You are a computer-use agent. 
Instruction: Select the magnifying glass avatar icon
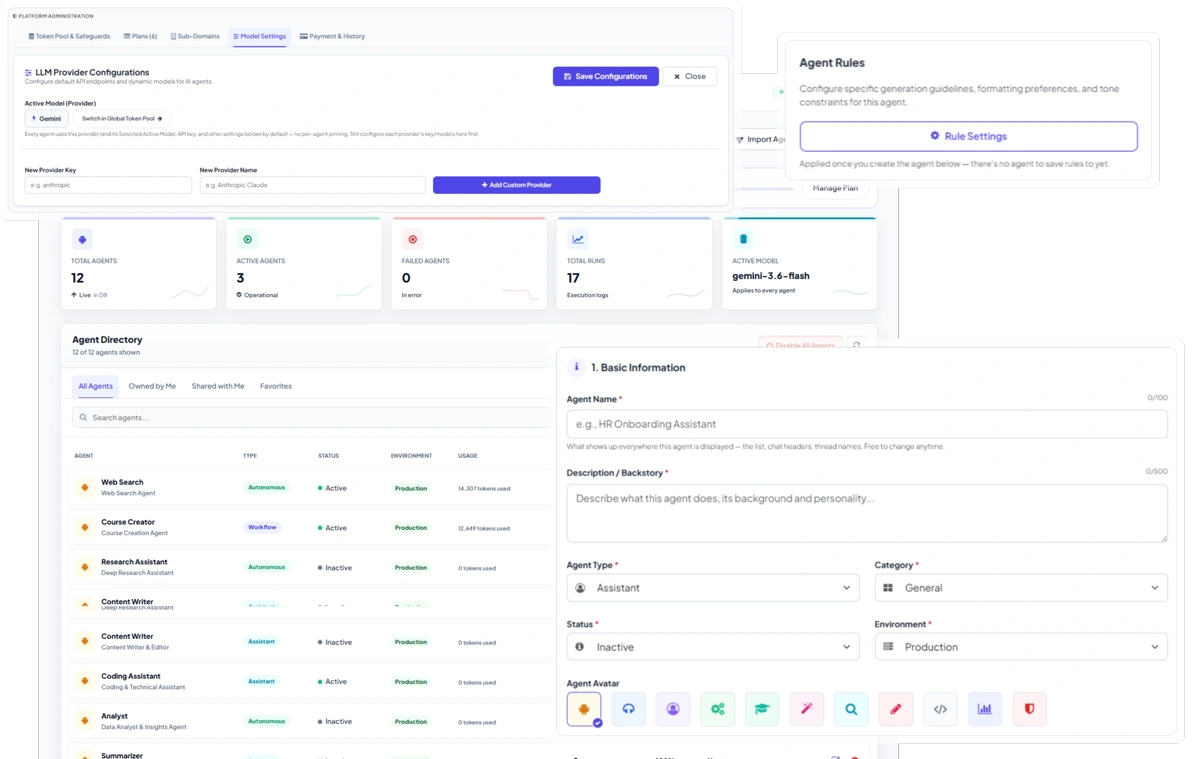point(851,709)
